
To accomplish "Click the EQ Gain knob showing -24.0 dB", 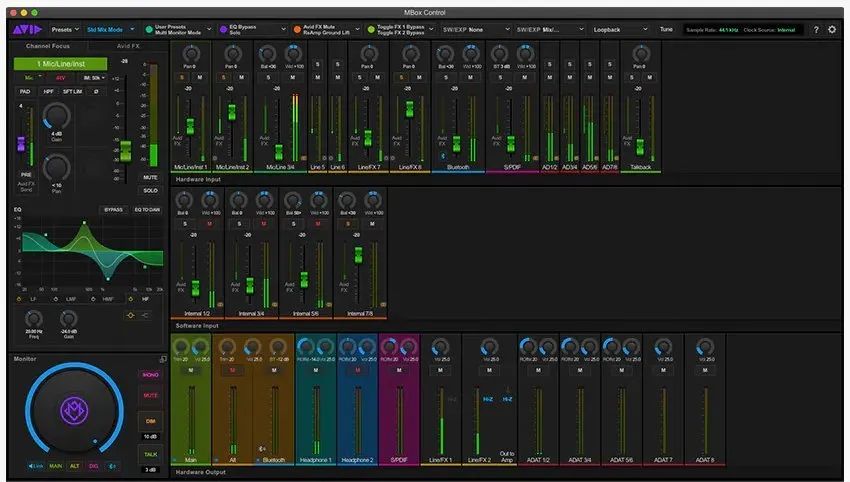I will (68, 319).
